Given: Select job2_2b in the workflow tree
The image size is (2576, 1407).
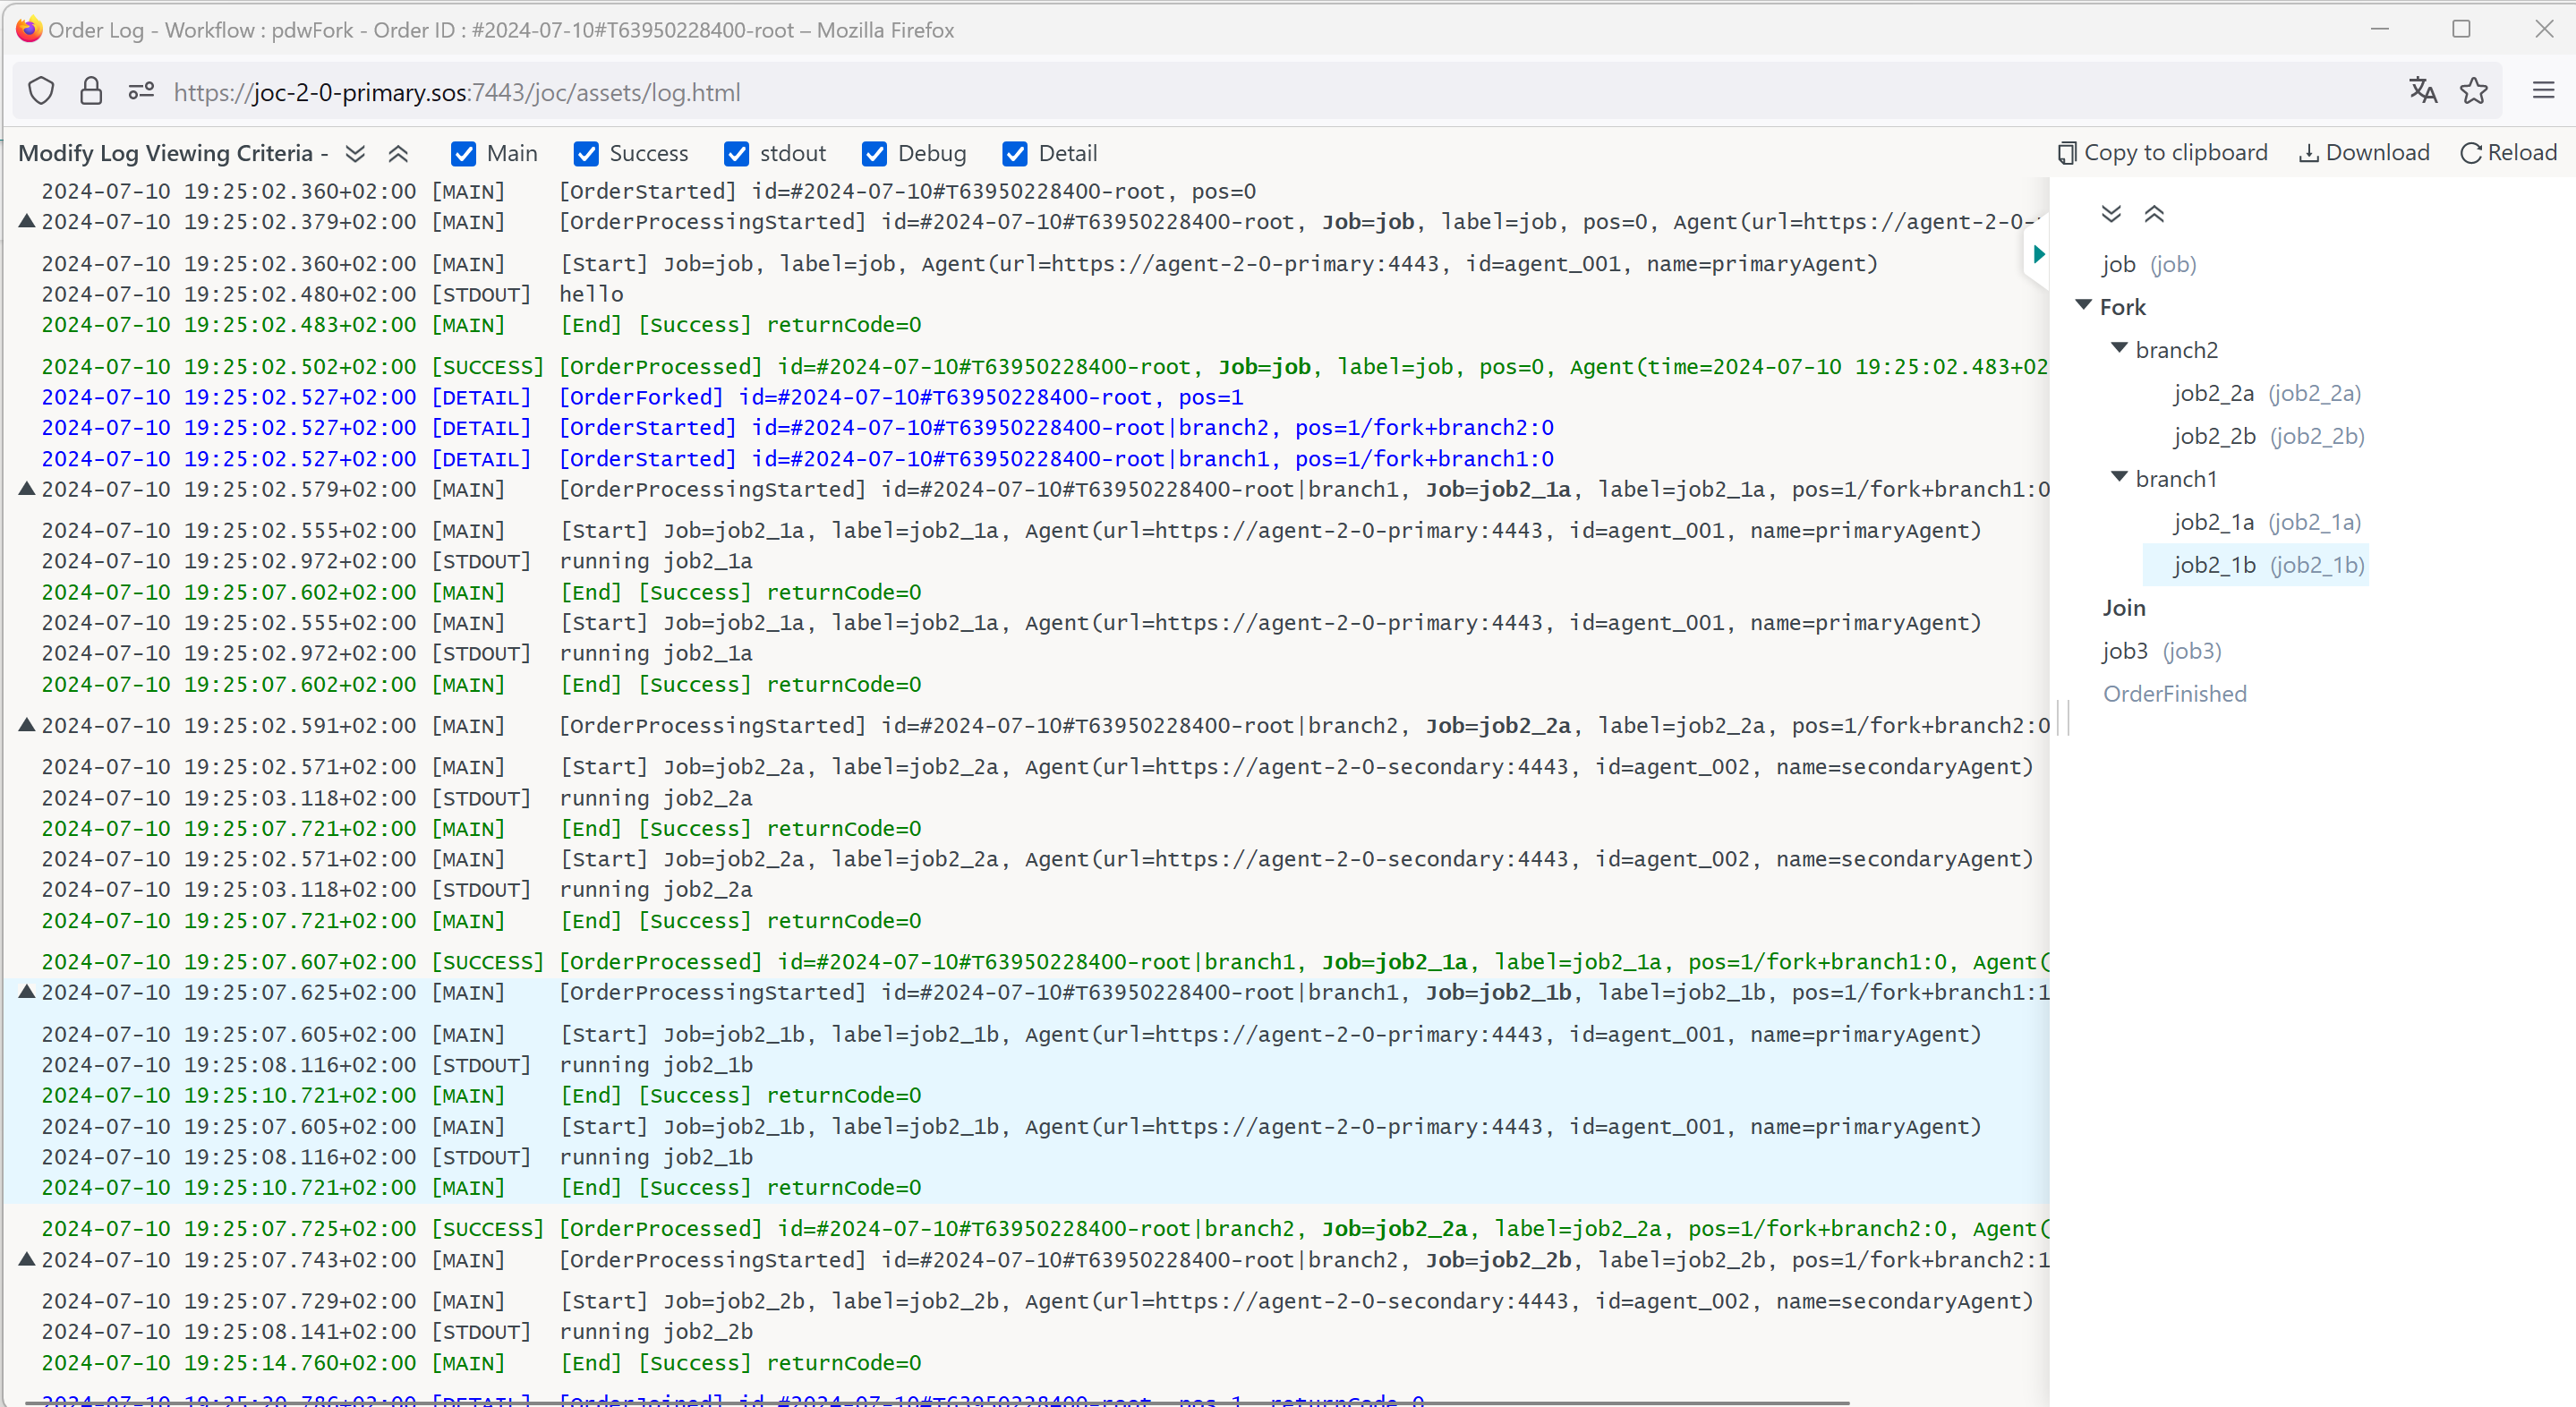Looking at the screenshot, I should 2269,436.
